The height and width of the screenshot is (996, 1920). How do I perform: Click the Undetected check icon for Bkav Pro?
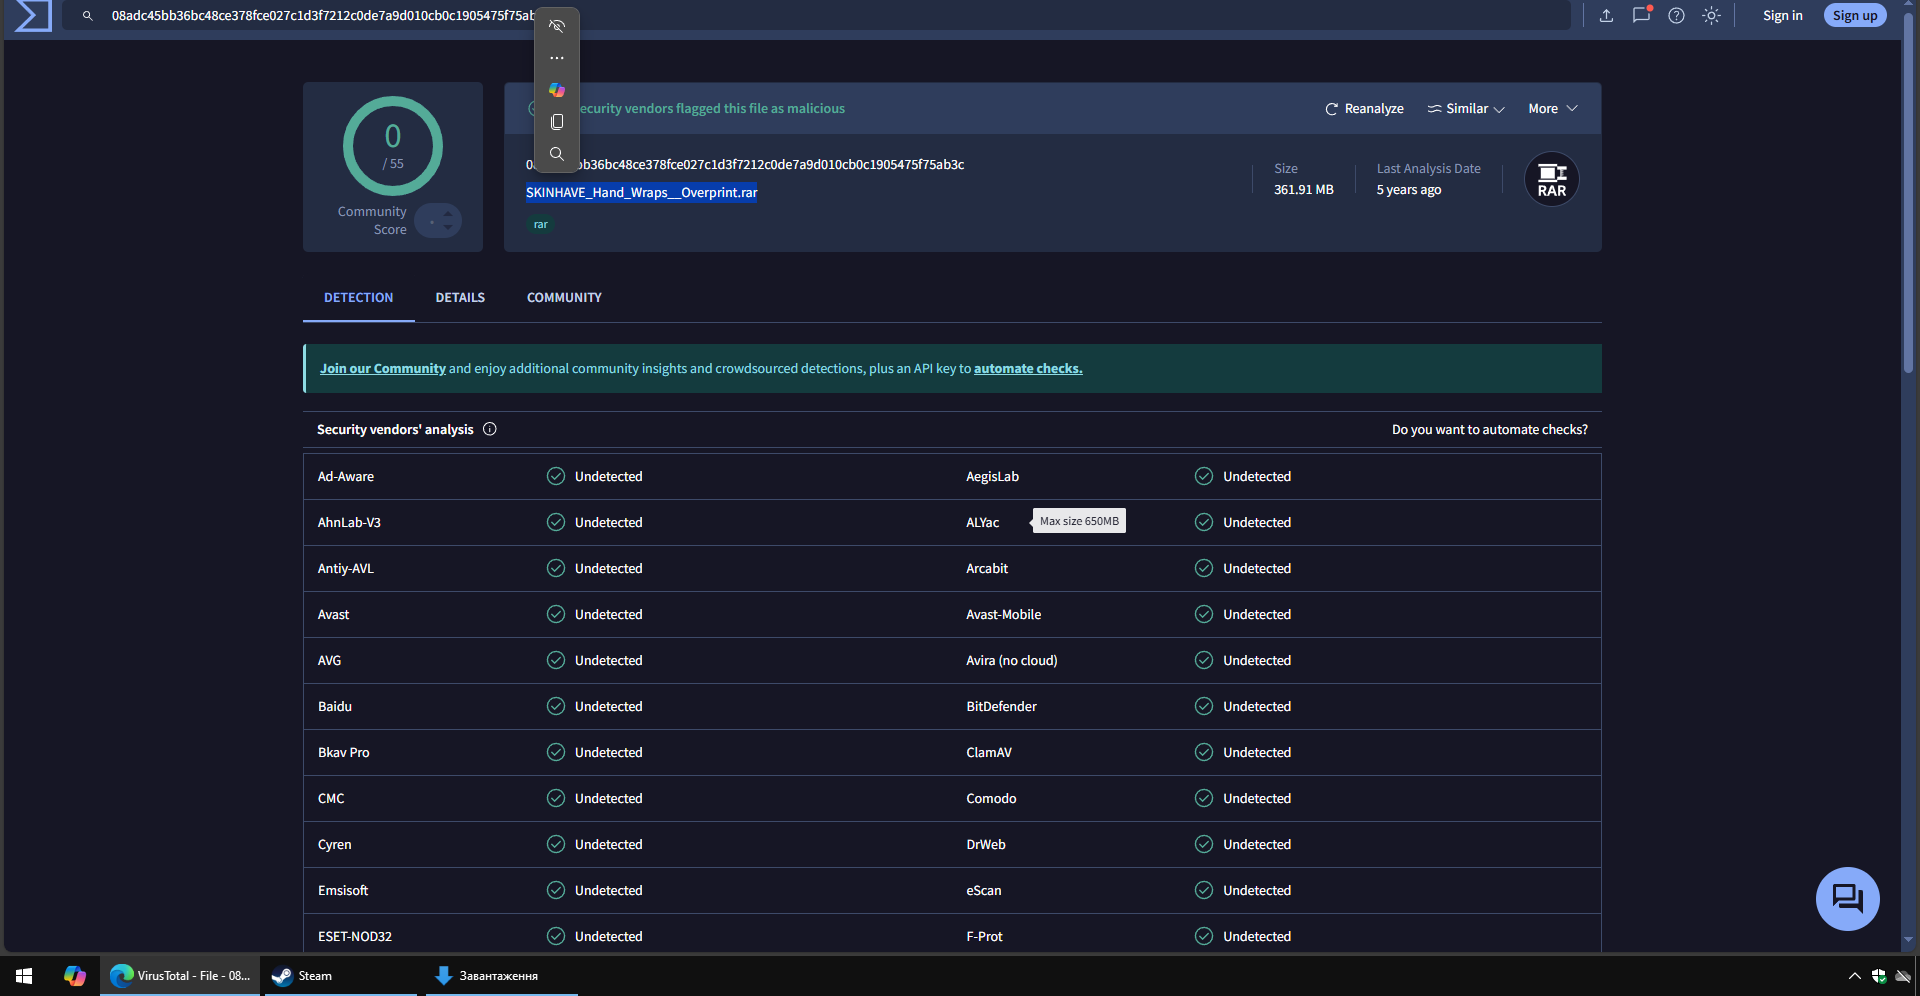[556, 752]
